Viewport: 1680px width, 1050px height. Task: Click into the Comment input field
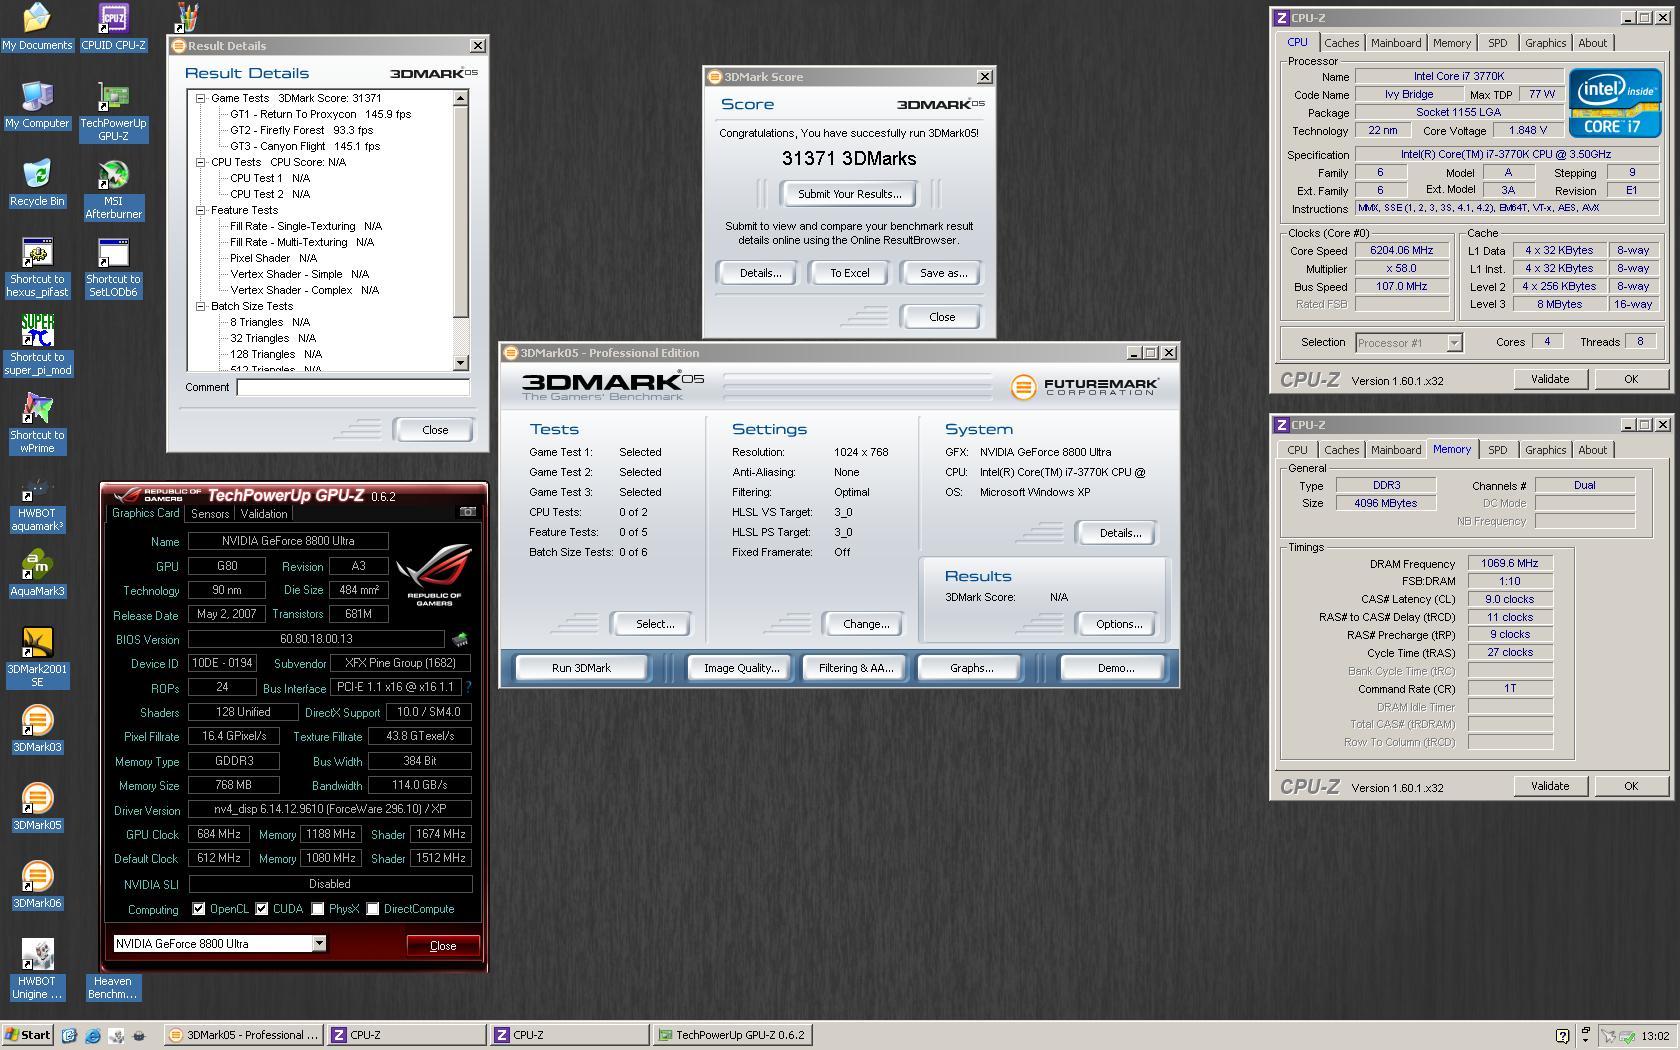coord(353,388)
